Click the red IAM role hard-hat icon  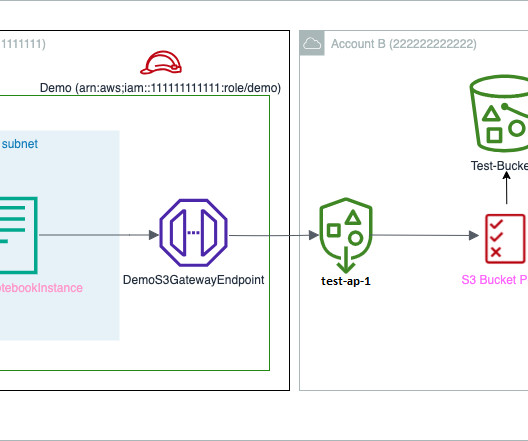(161, 63)
